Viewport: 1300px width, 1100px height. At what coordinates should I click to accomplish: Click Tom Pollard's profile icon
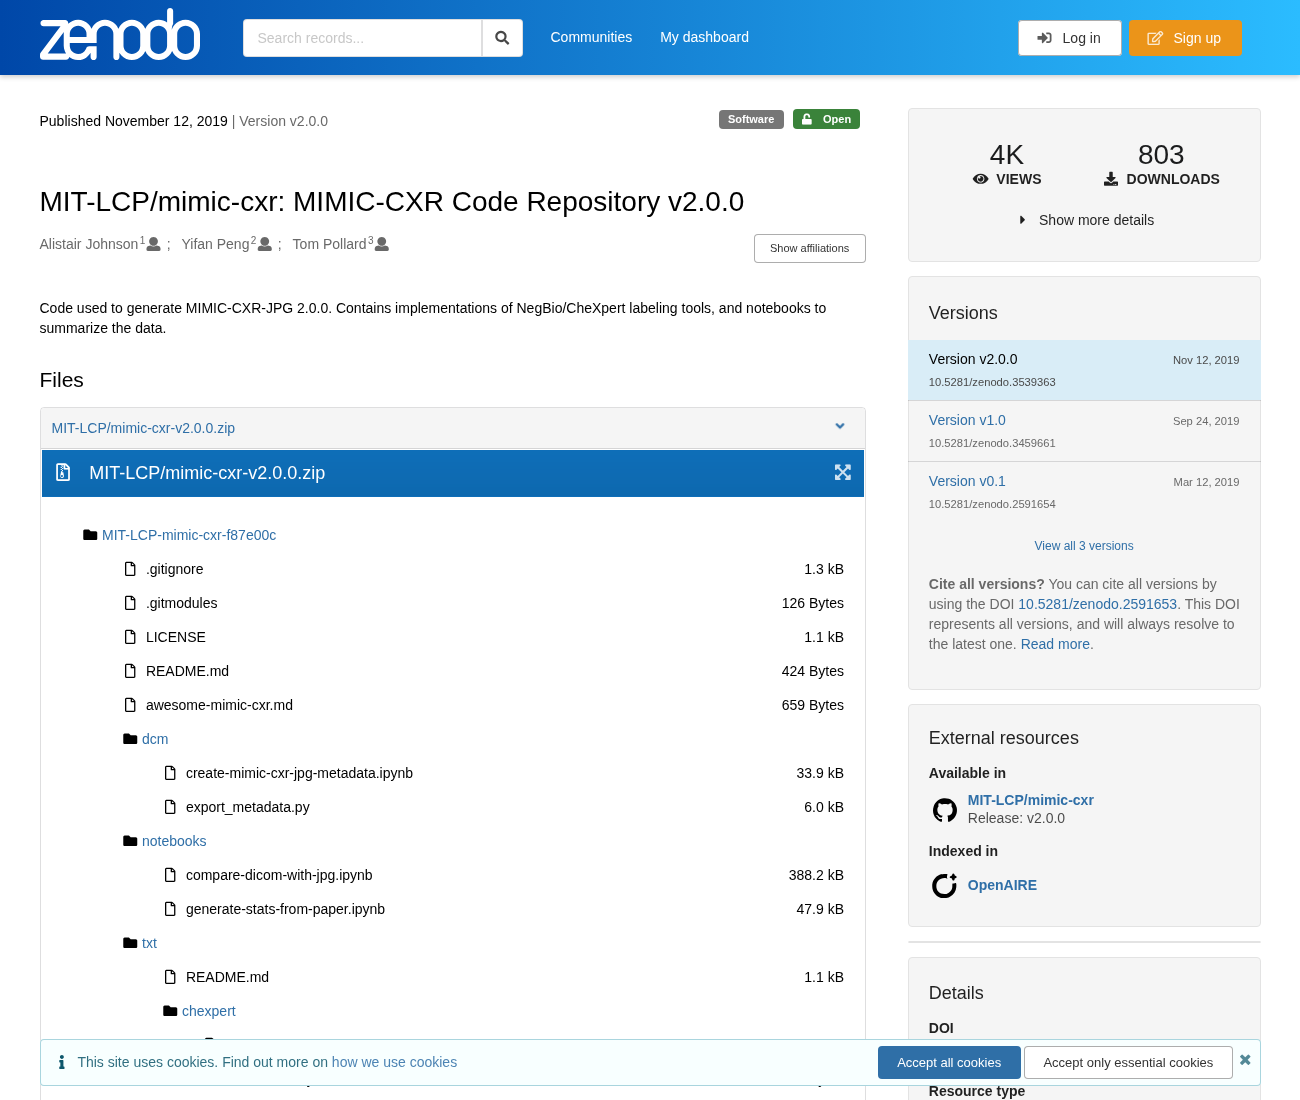click(382, 245)
